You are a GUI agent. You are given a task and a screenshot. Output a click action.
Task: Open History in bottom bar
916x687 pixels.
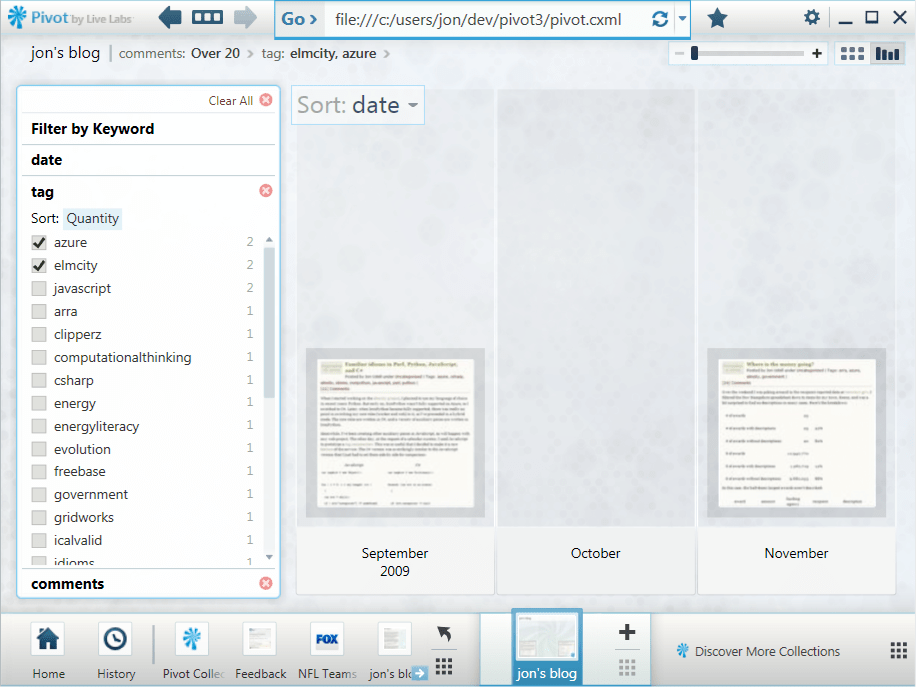[116, 651]
